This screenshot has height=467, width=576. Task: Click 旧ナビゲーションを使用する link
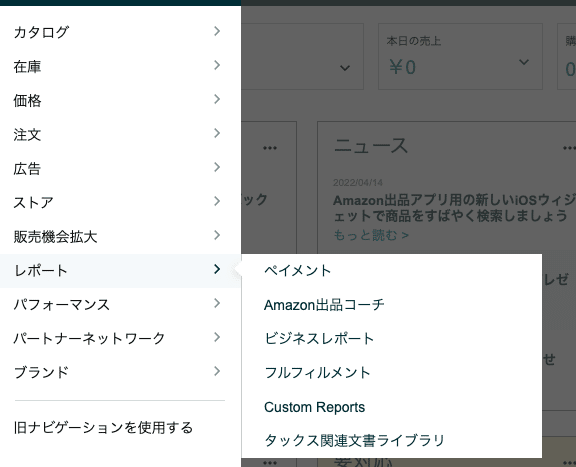coord(103,428)
